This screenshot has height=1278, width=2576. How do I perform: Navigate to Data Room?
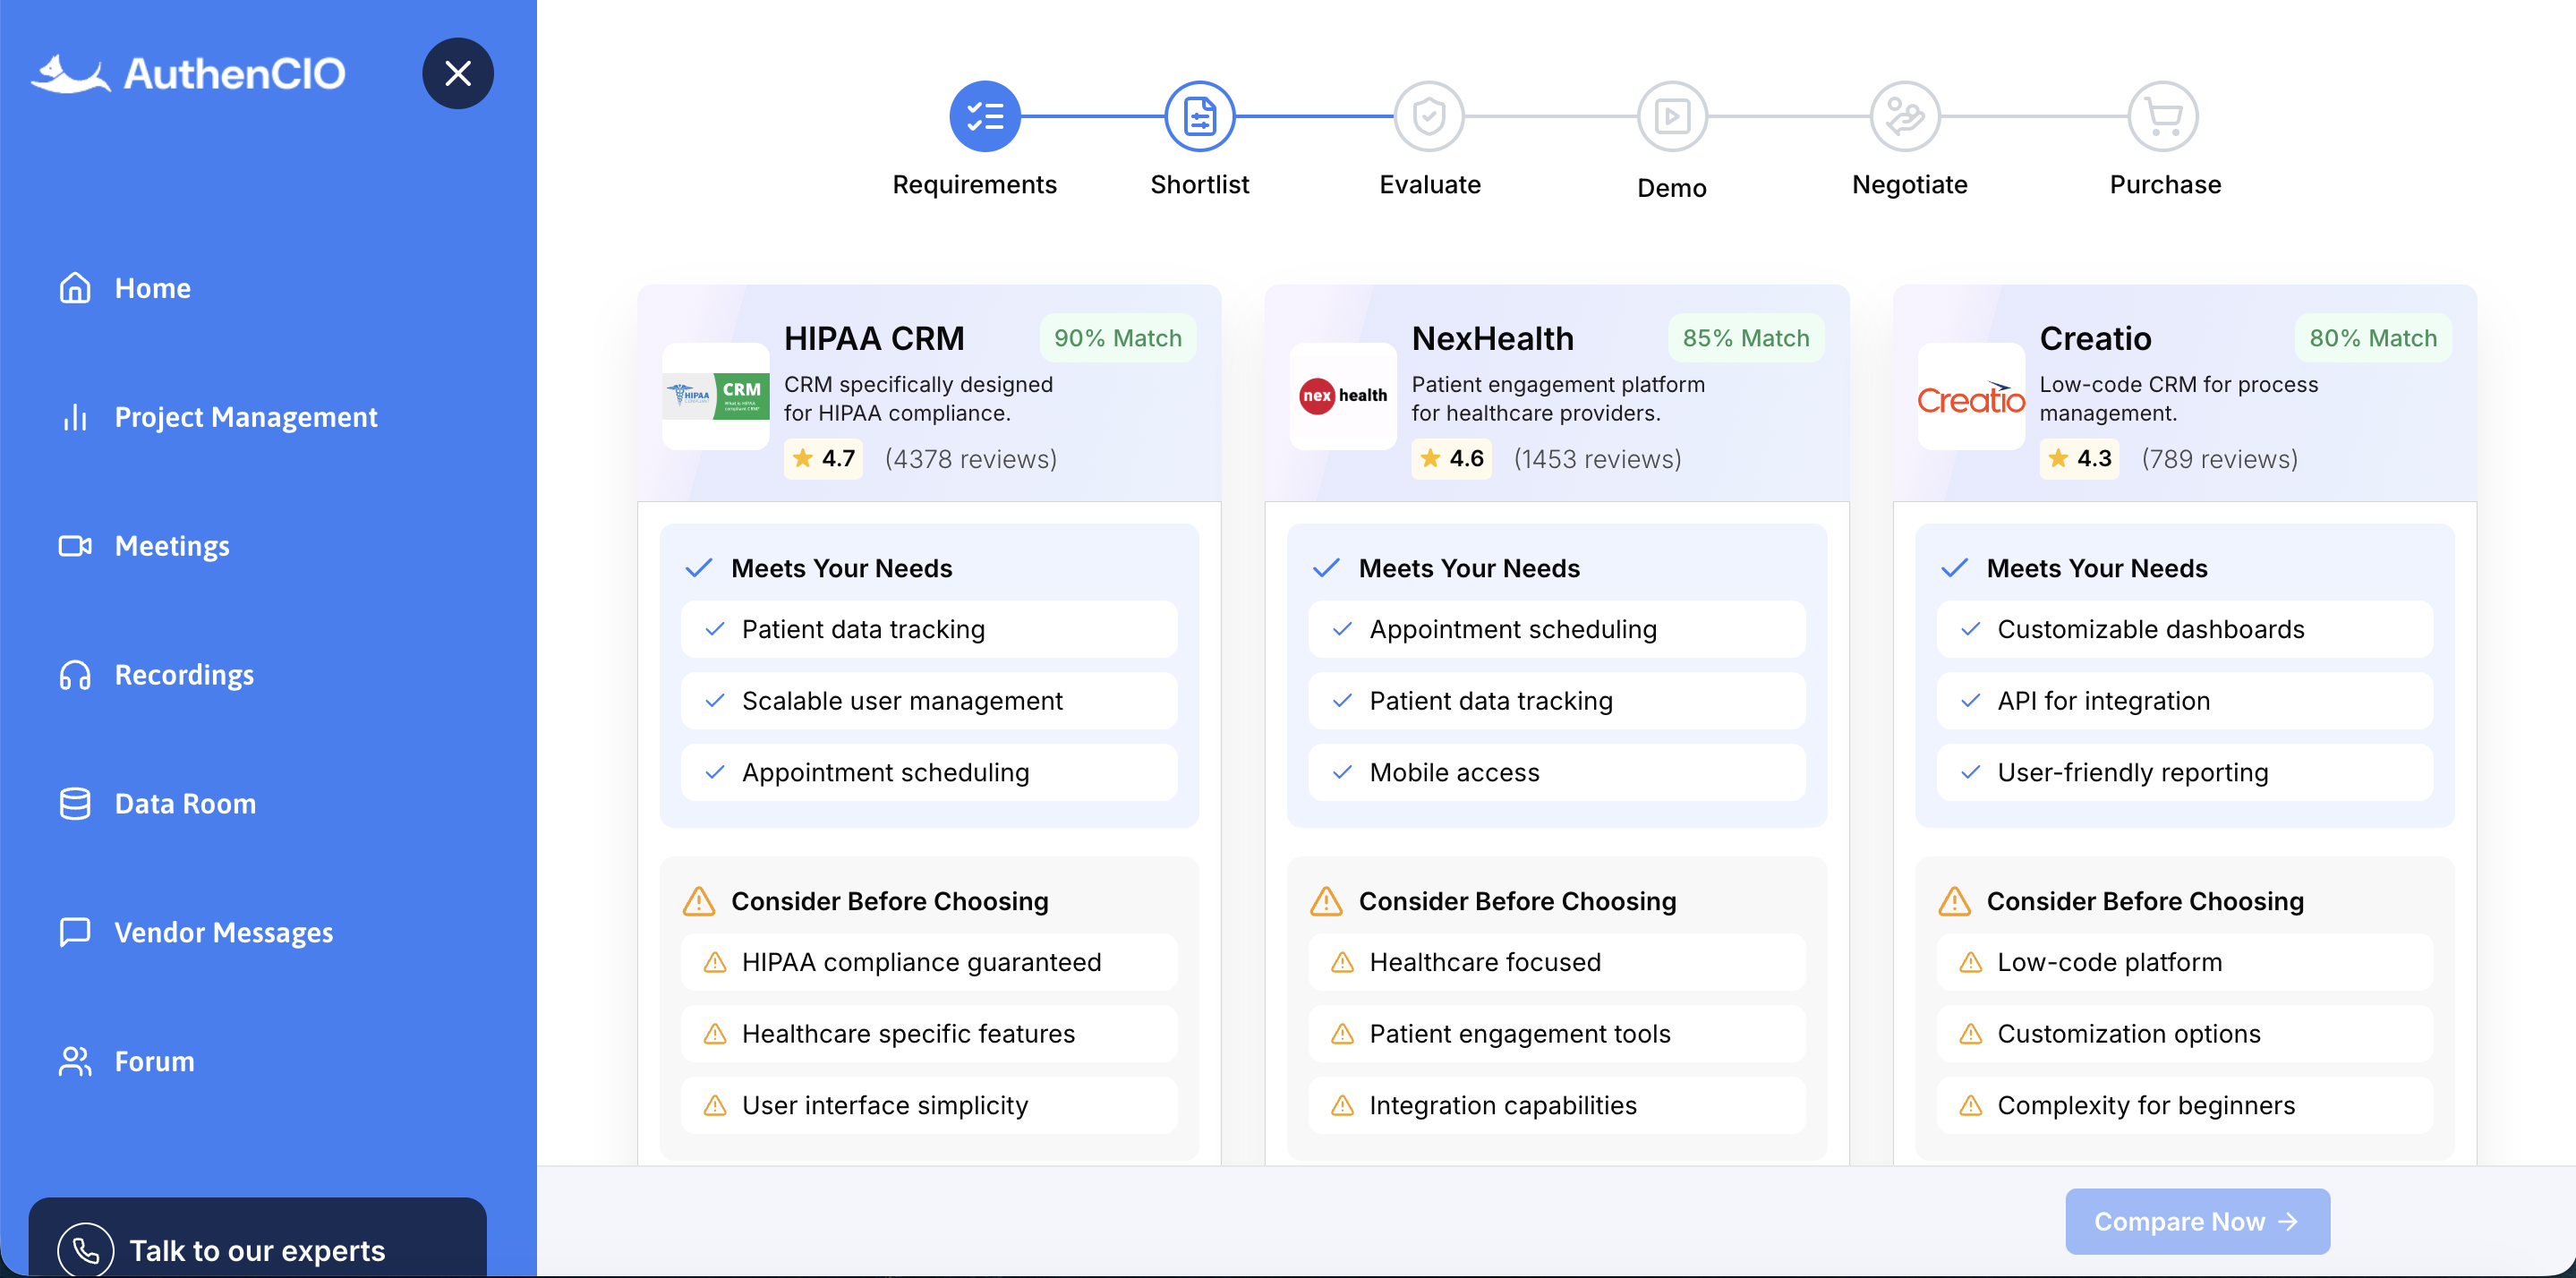pos(185,803)
